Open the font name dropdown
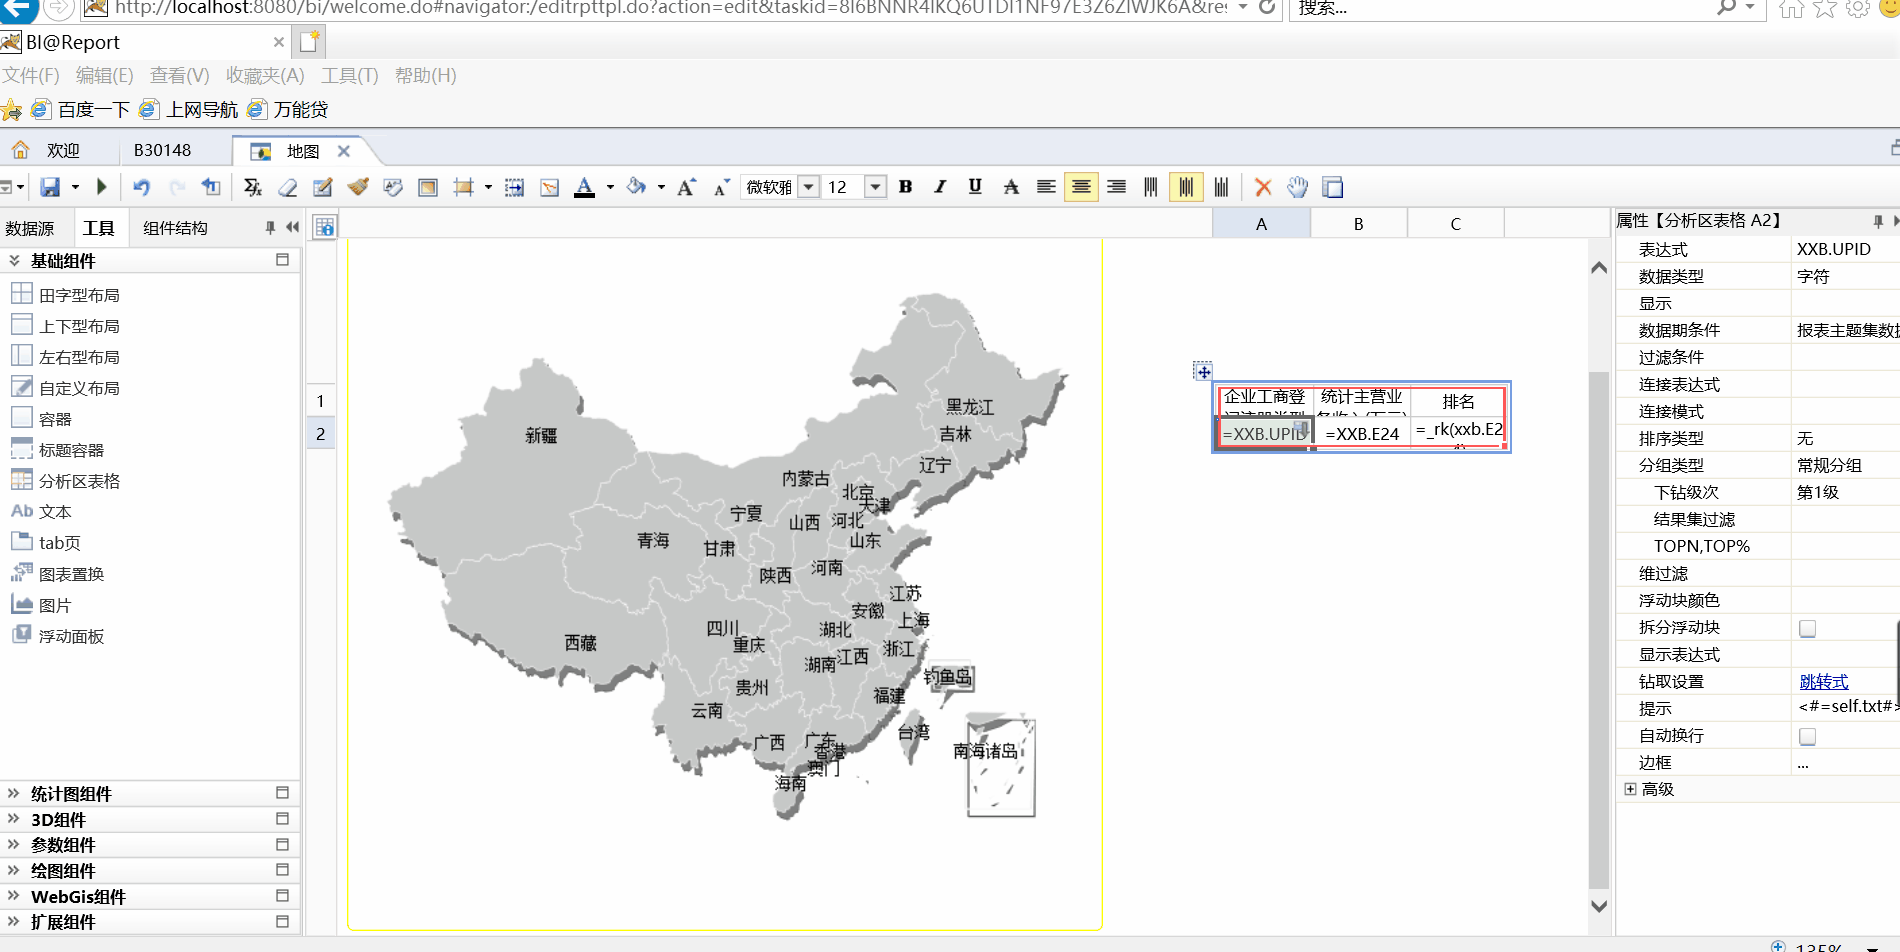The image size is (1900, 952). 810,187
